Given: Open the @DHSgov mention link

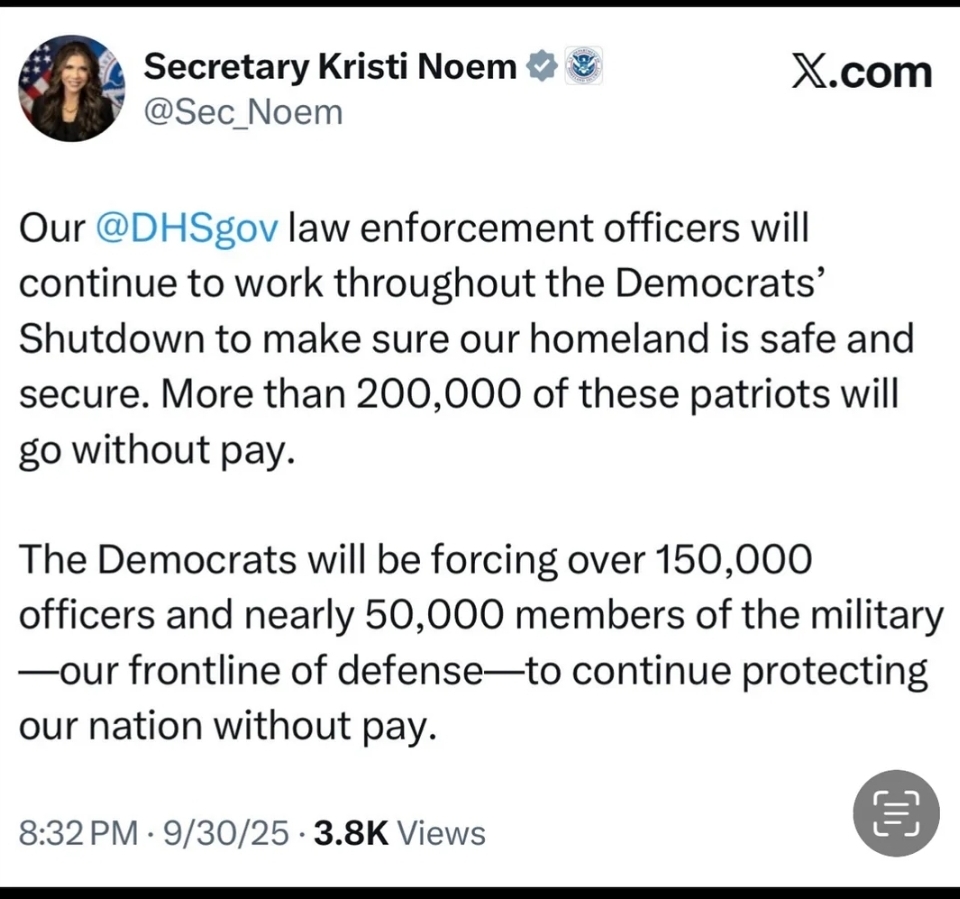Looking at the screenshot, I should click(x=187, y=228).
